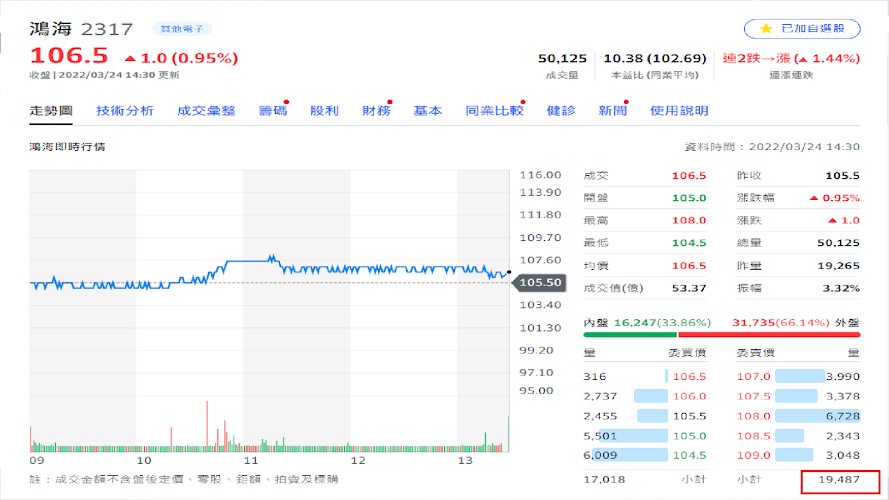Click the red 外盤 portion of ratio bar
The width and height of the screenshot is (889, 500).
pyautogui.click(x=769, y=335)
